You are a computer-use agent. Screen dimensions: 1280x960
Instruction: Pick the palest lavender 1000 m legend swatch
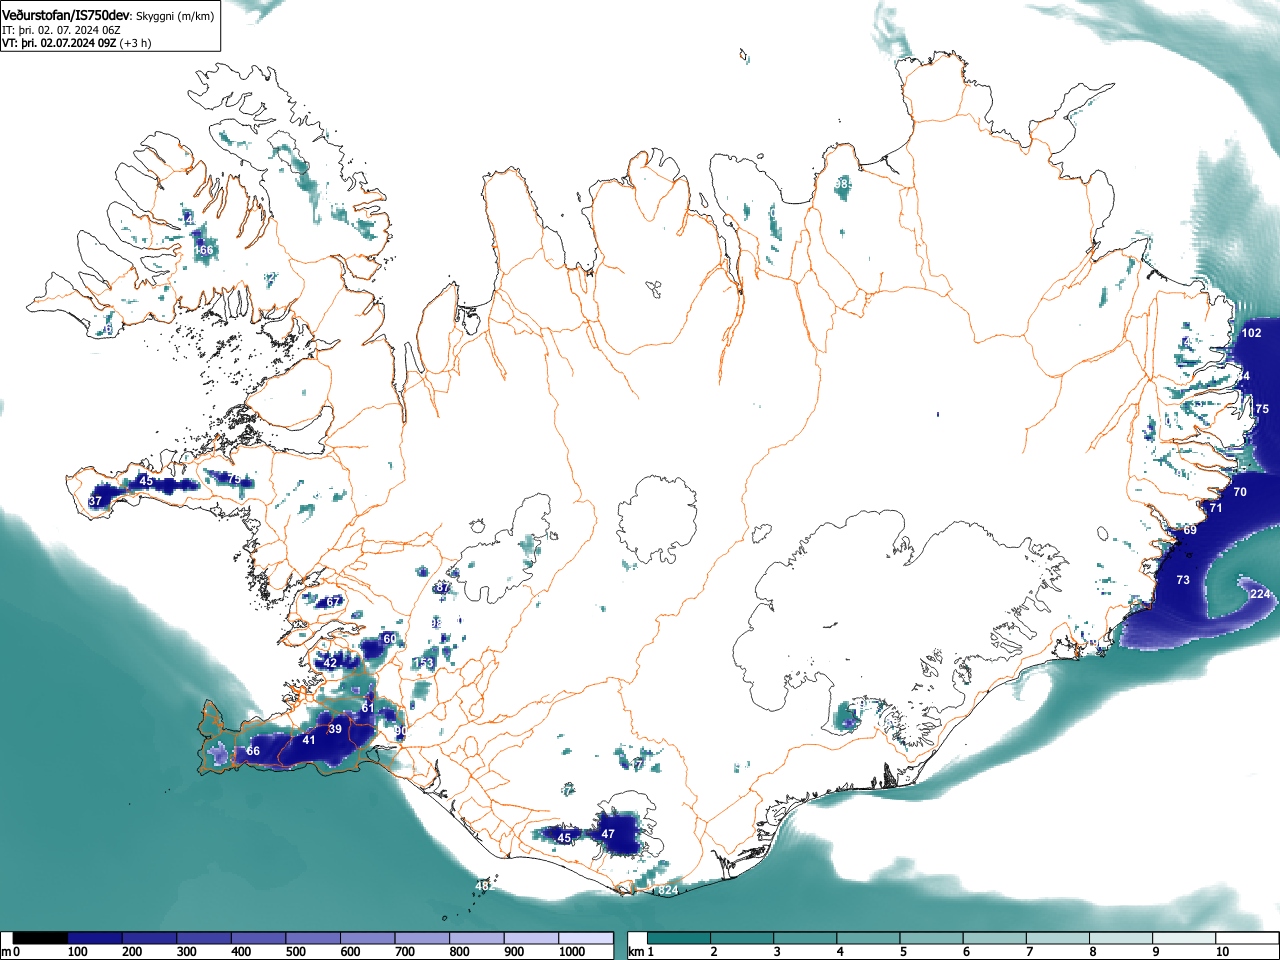point(586,938)
